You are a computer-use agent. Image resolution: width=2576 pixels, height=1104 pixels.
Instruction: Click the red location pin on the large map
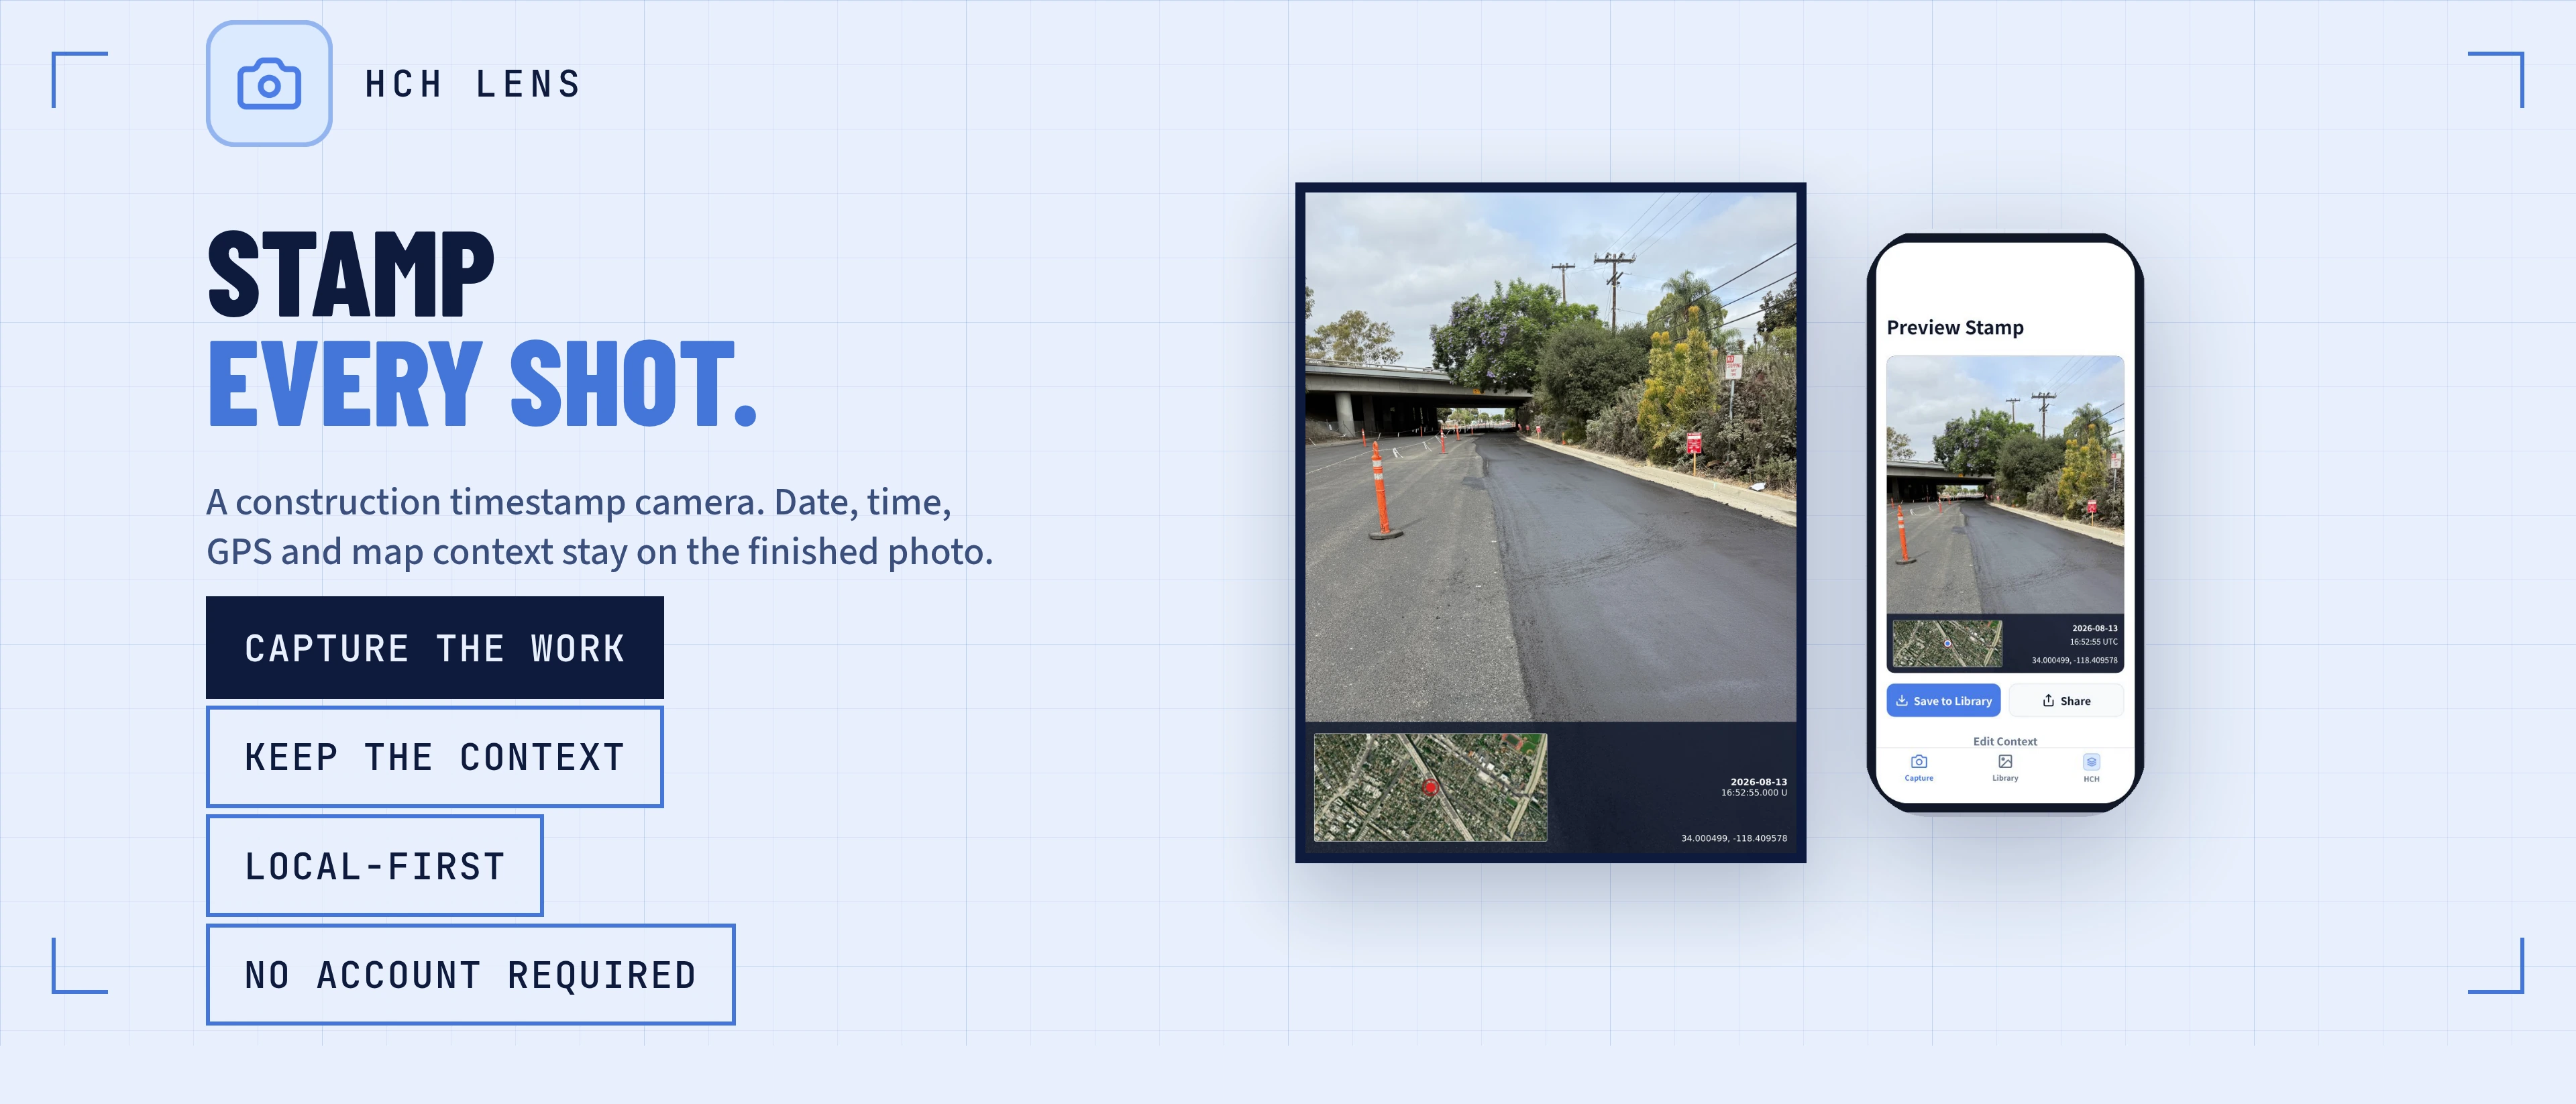(x=1430, y=787)
